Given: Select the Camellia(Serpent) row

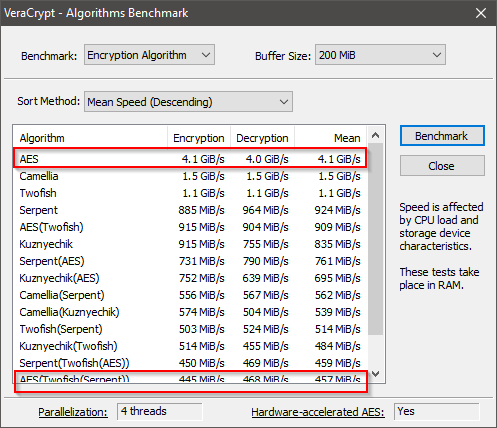Looking at the screenshot, I should 190,295.
